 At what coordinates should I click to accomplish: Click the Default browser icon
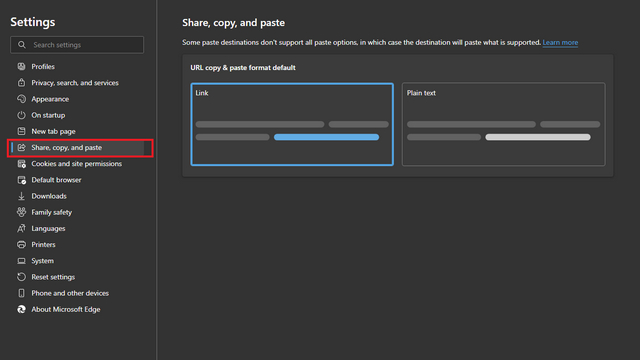[21, 180]
